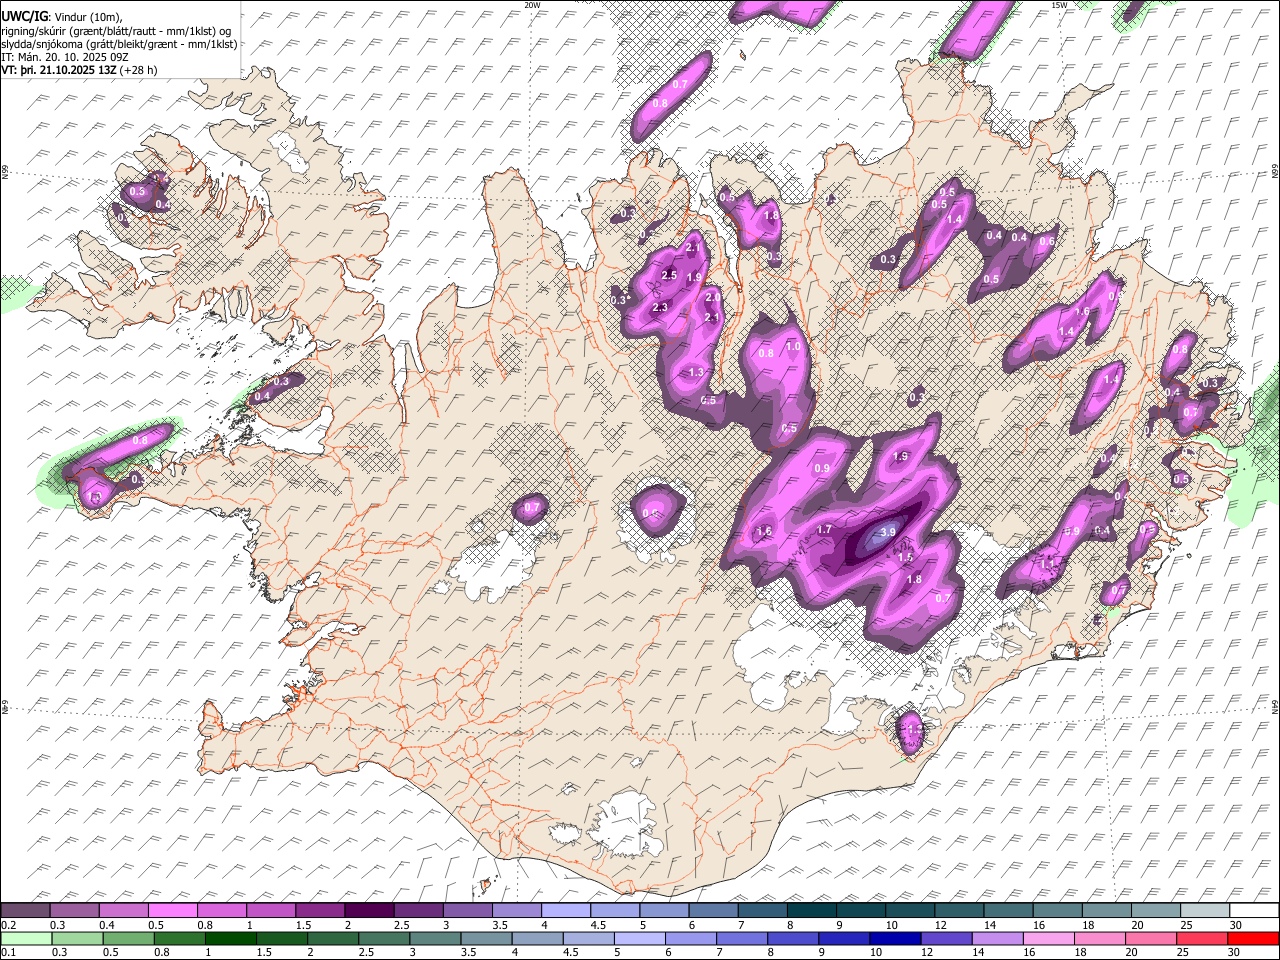The image size is (1280, 960).
Task: Click the "VT: þri. 21.10.2025 13Z (+28 h)" line
Action: click(x=79, y=70)
